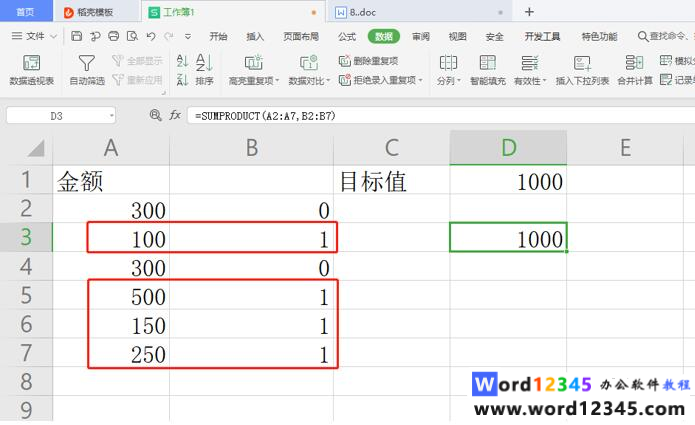Click the output-as-PDF icon next to save
This screenshot has height=425, width=695.
click(95, 36)
